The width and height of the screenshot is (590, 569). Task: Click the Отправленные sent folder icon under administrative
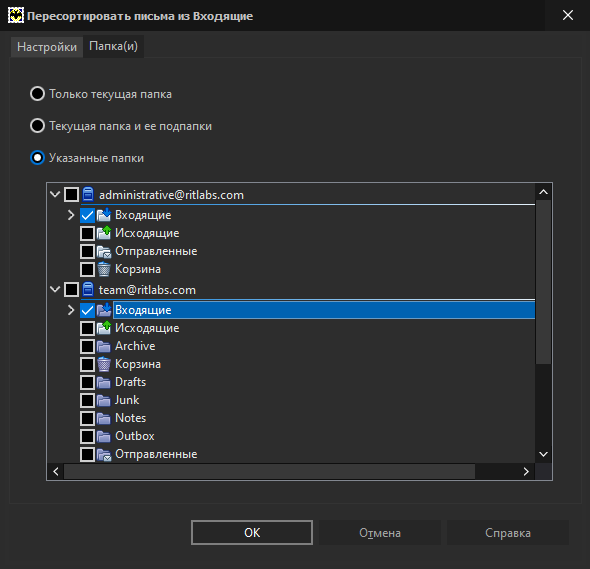pyautogui.click(x=104, y=251)
